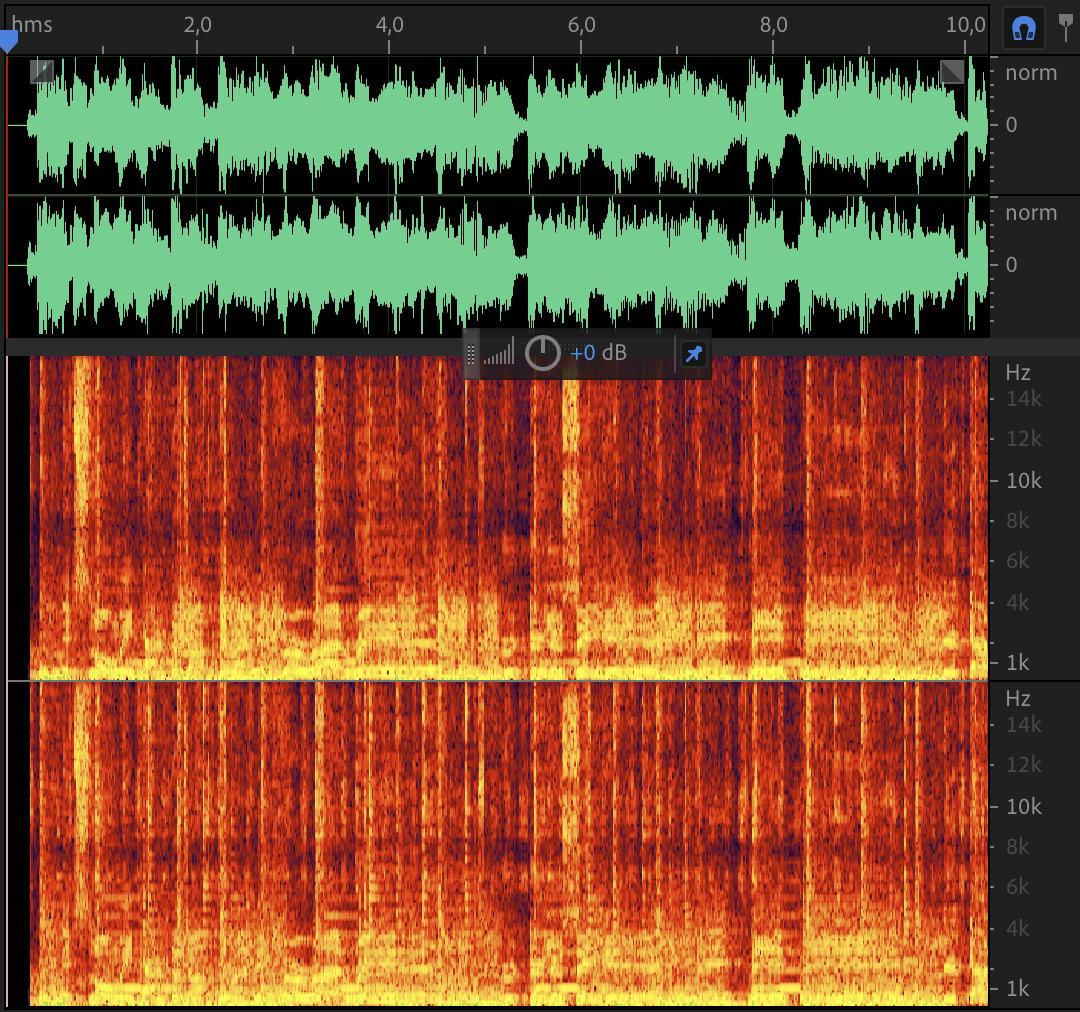The height and width of the screenshot is (1012, 1080).
Task: Click the divider between the two spectrogram channels
Action: [x=500, y=681]
